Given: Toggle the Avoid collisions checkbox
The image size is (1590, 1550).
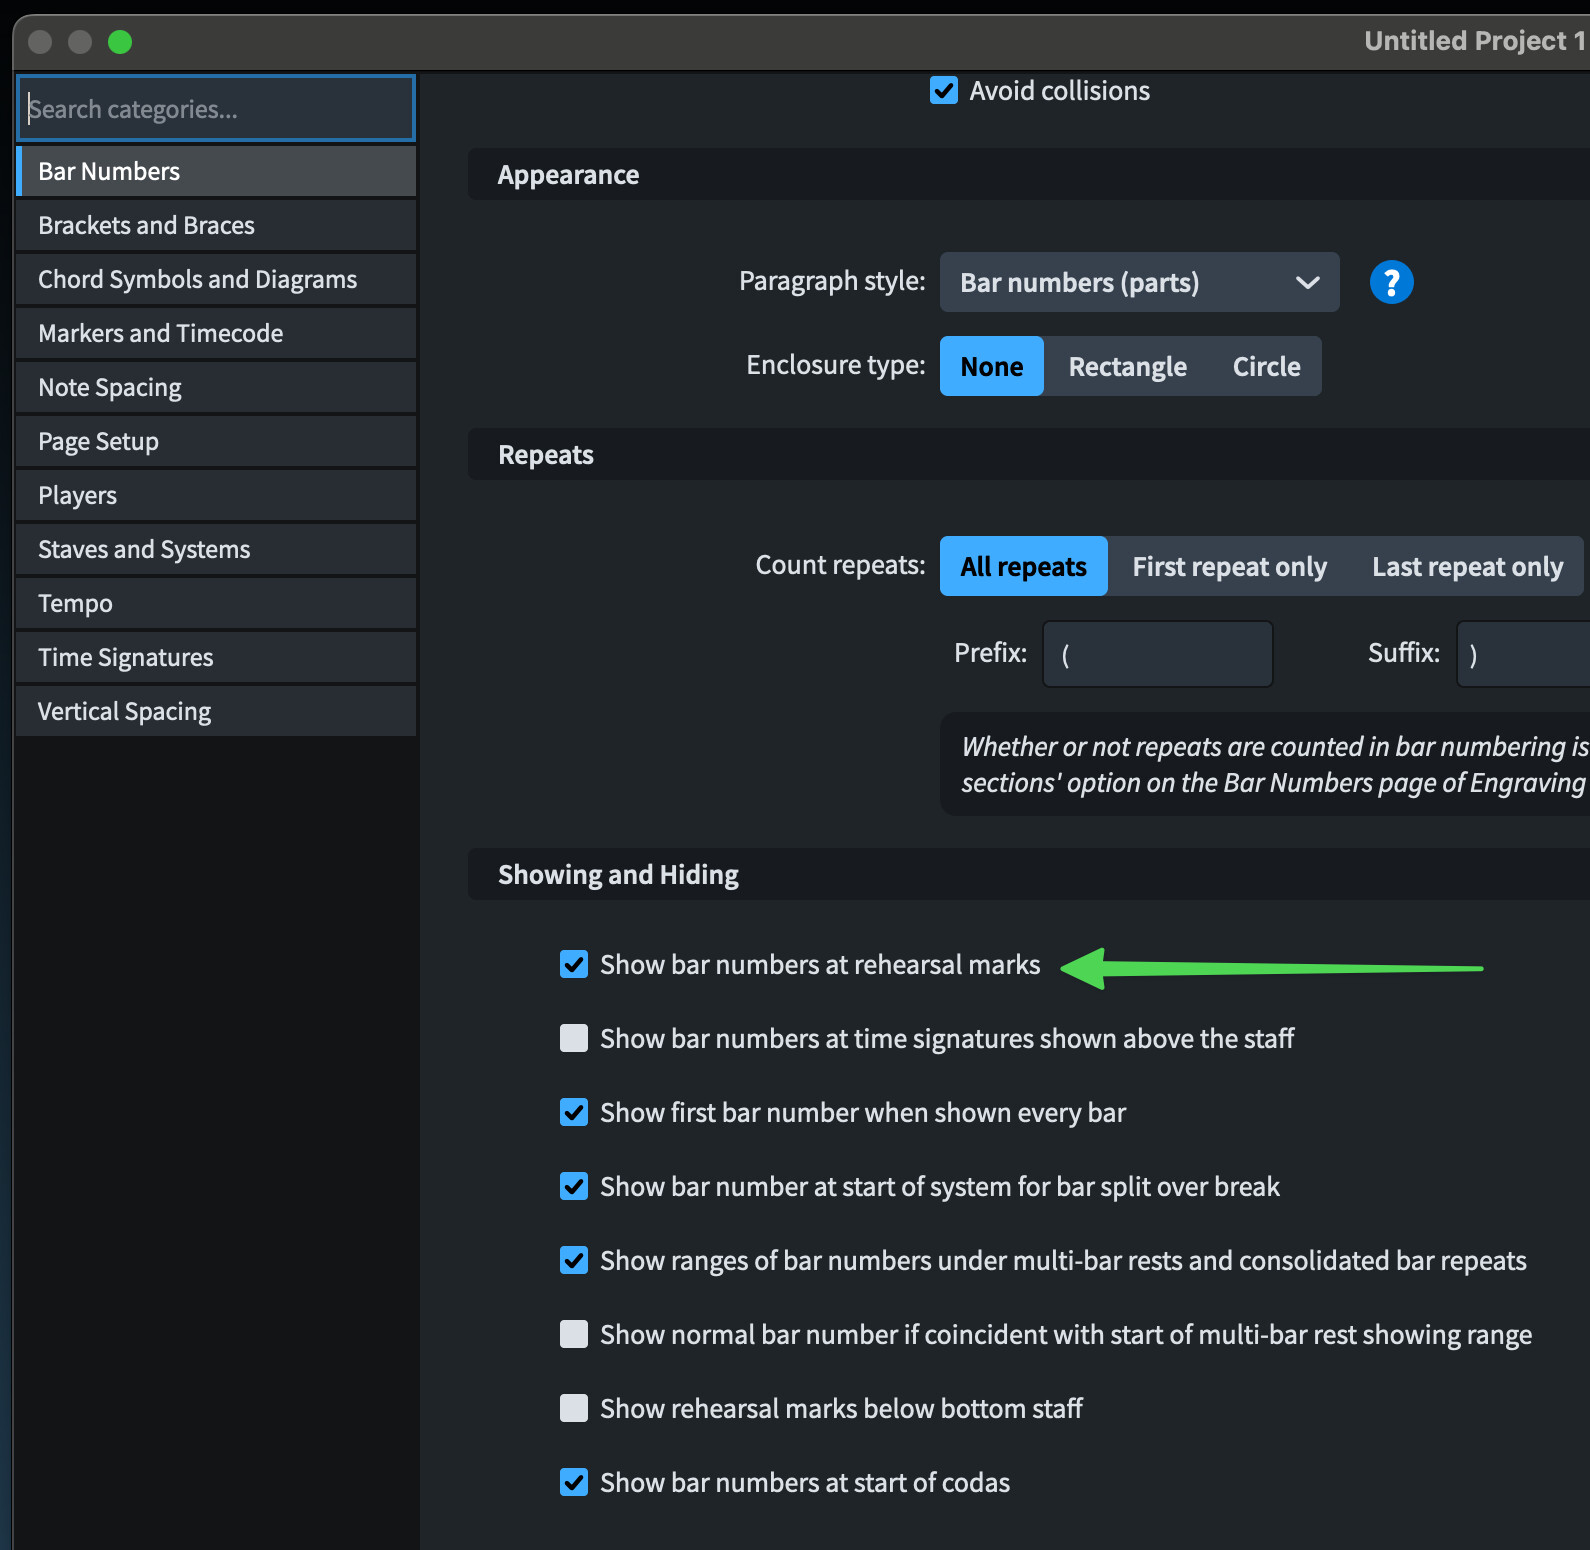Looking at the screenshot, I should pyautogui.click(x=944, y=91).
